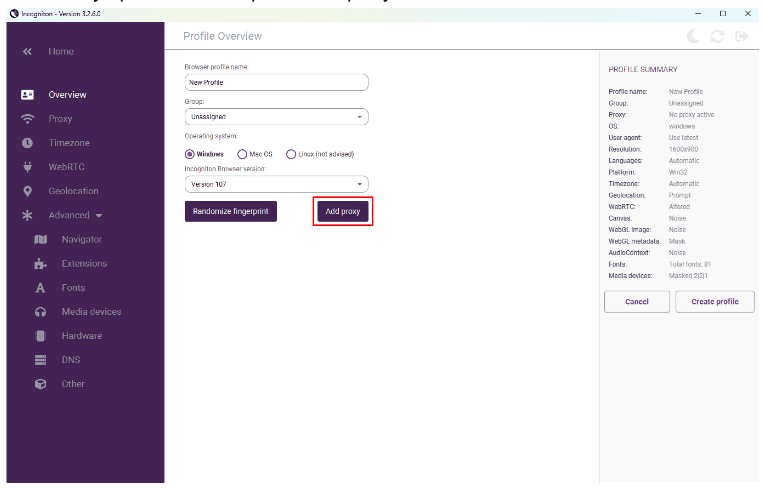Open the Navigator settings tab
Image resolution: width=764 pixels, height=488 pixels.
81,240
